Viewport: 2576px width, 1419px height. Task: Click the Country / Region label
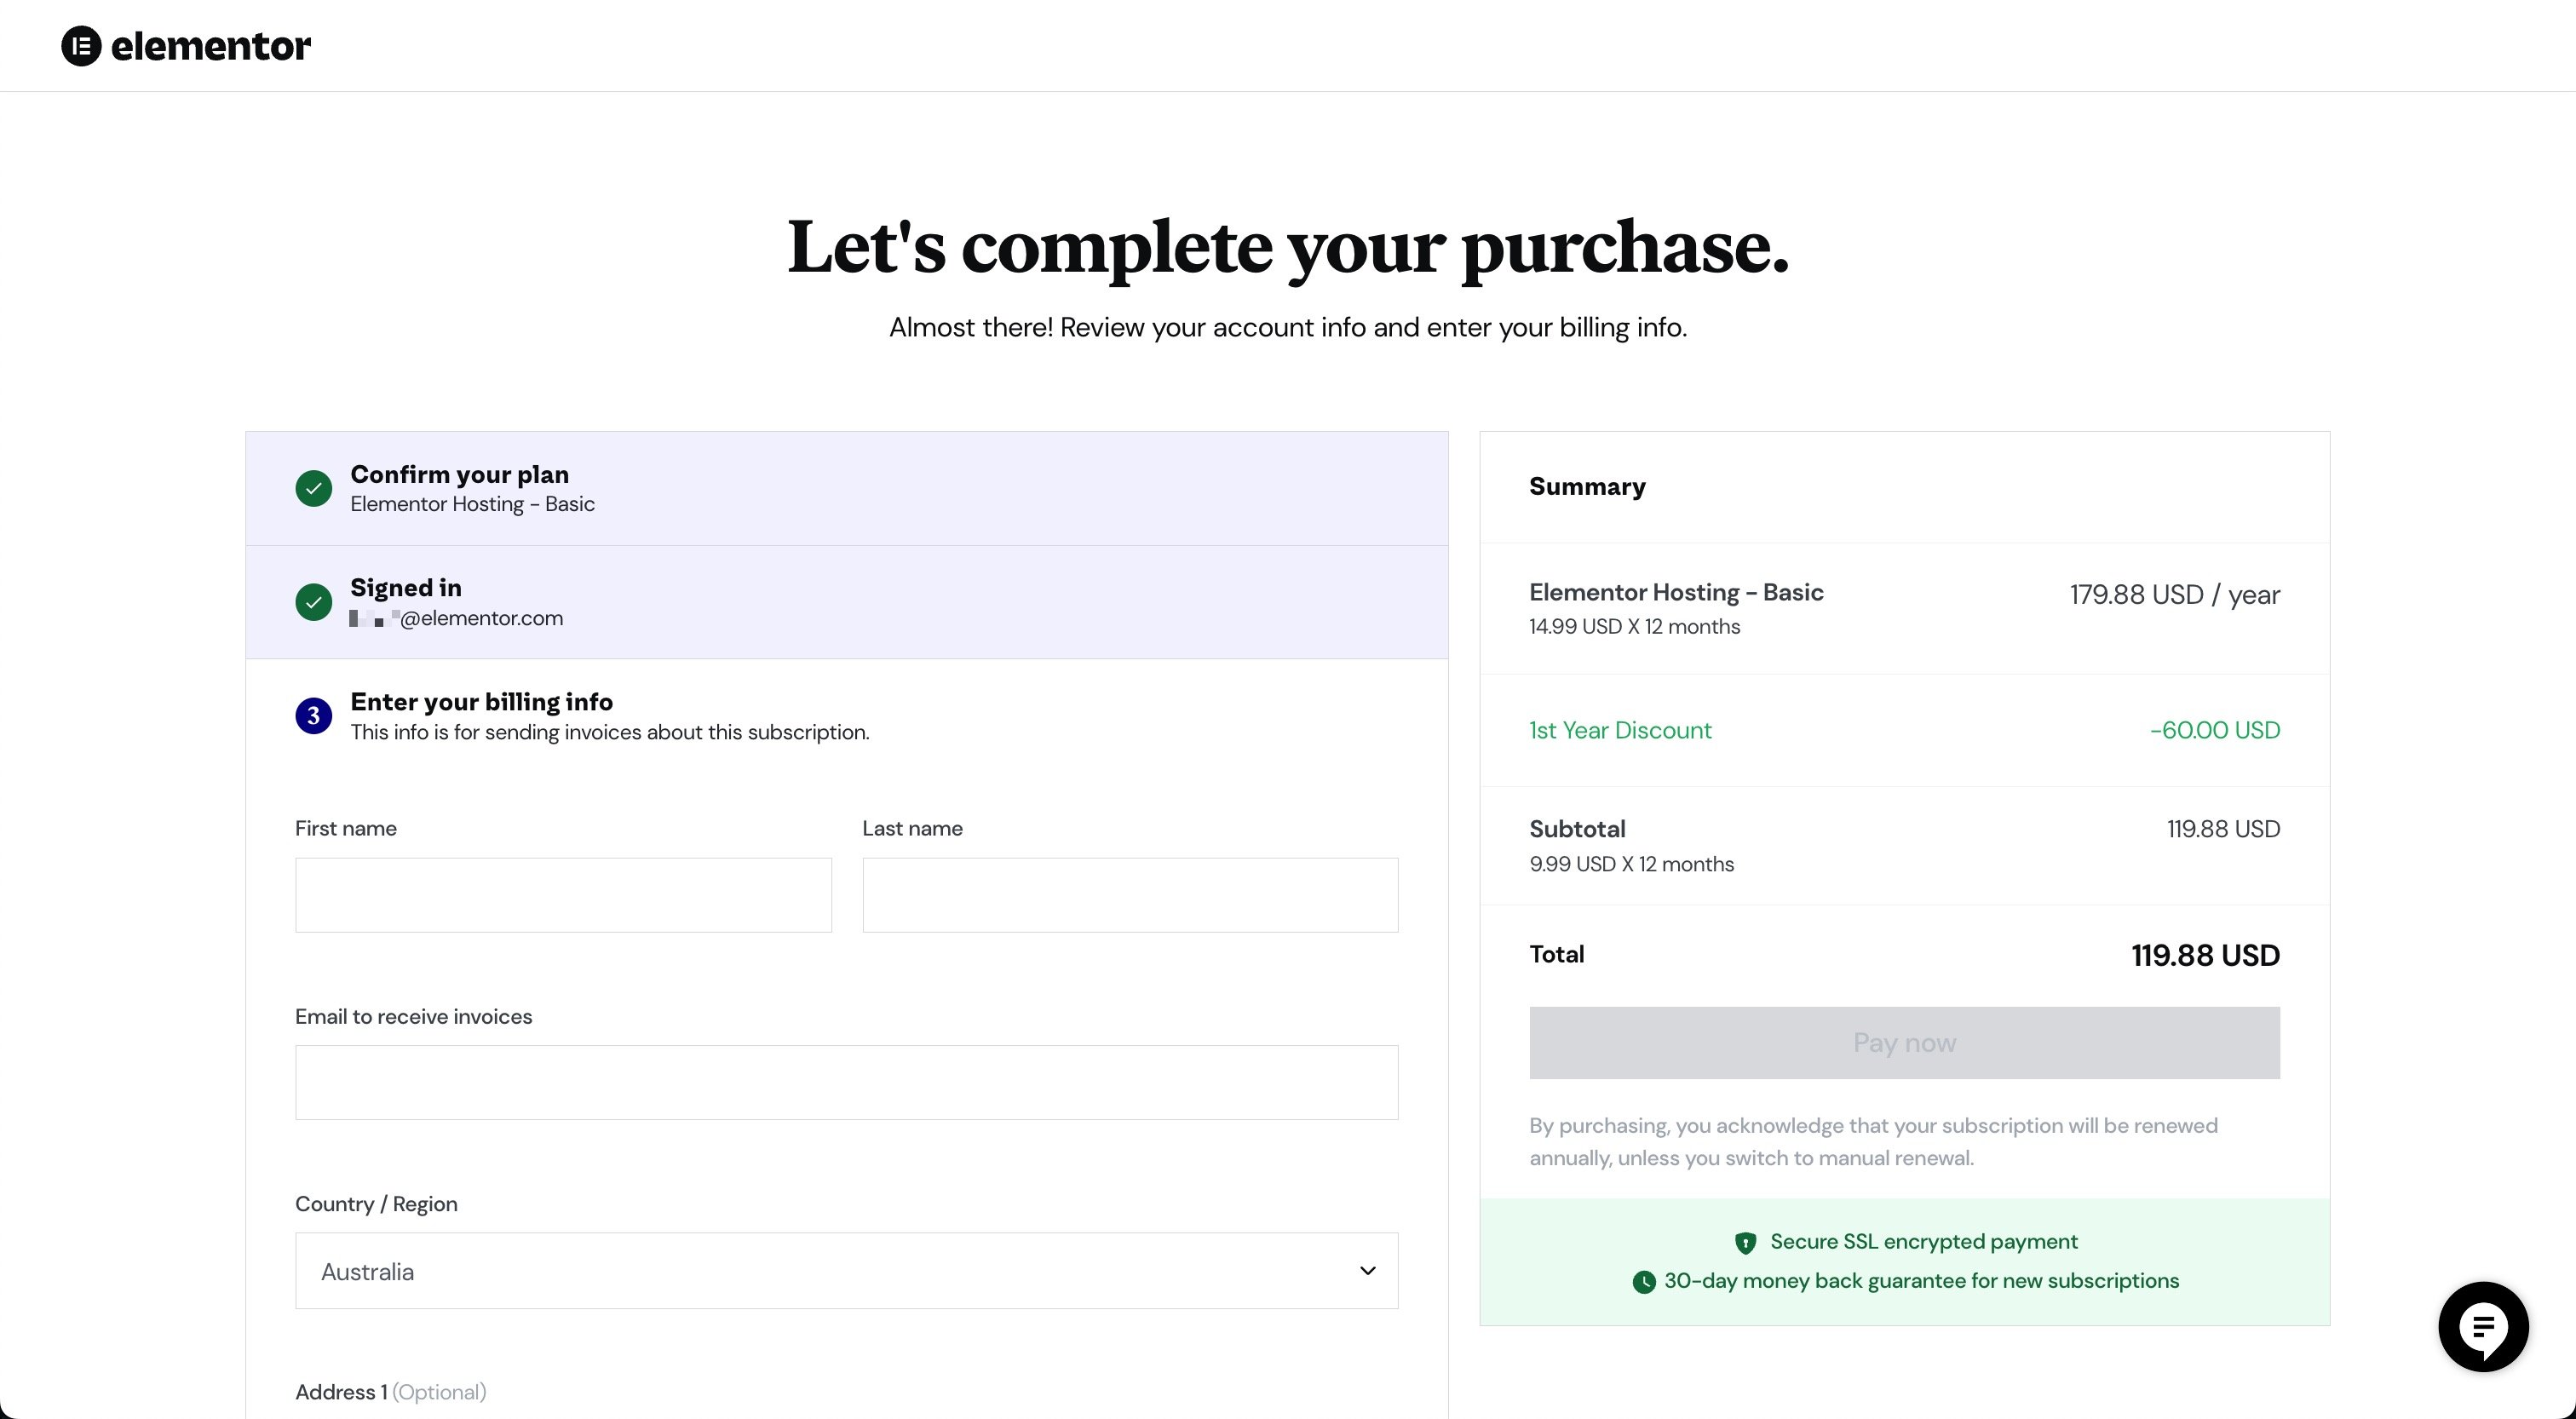coord(376,1204)
